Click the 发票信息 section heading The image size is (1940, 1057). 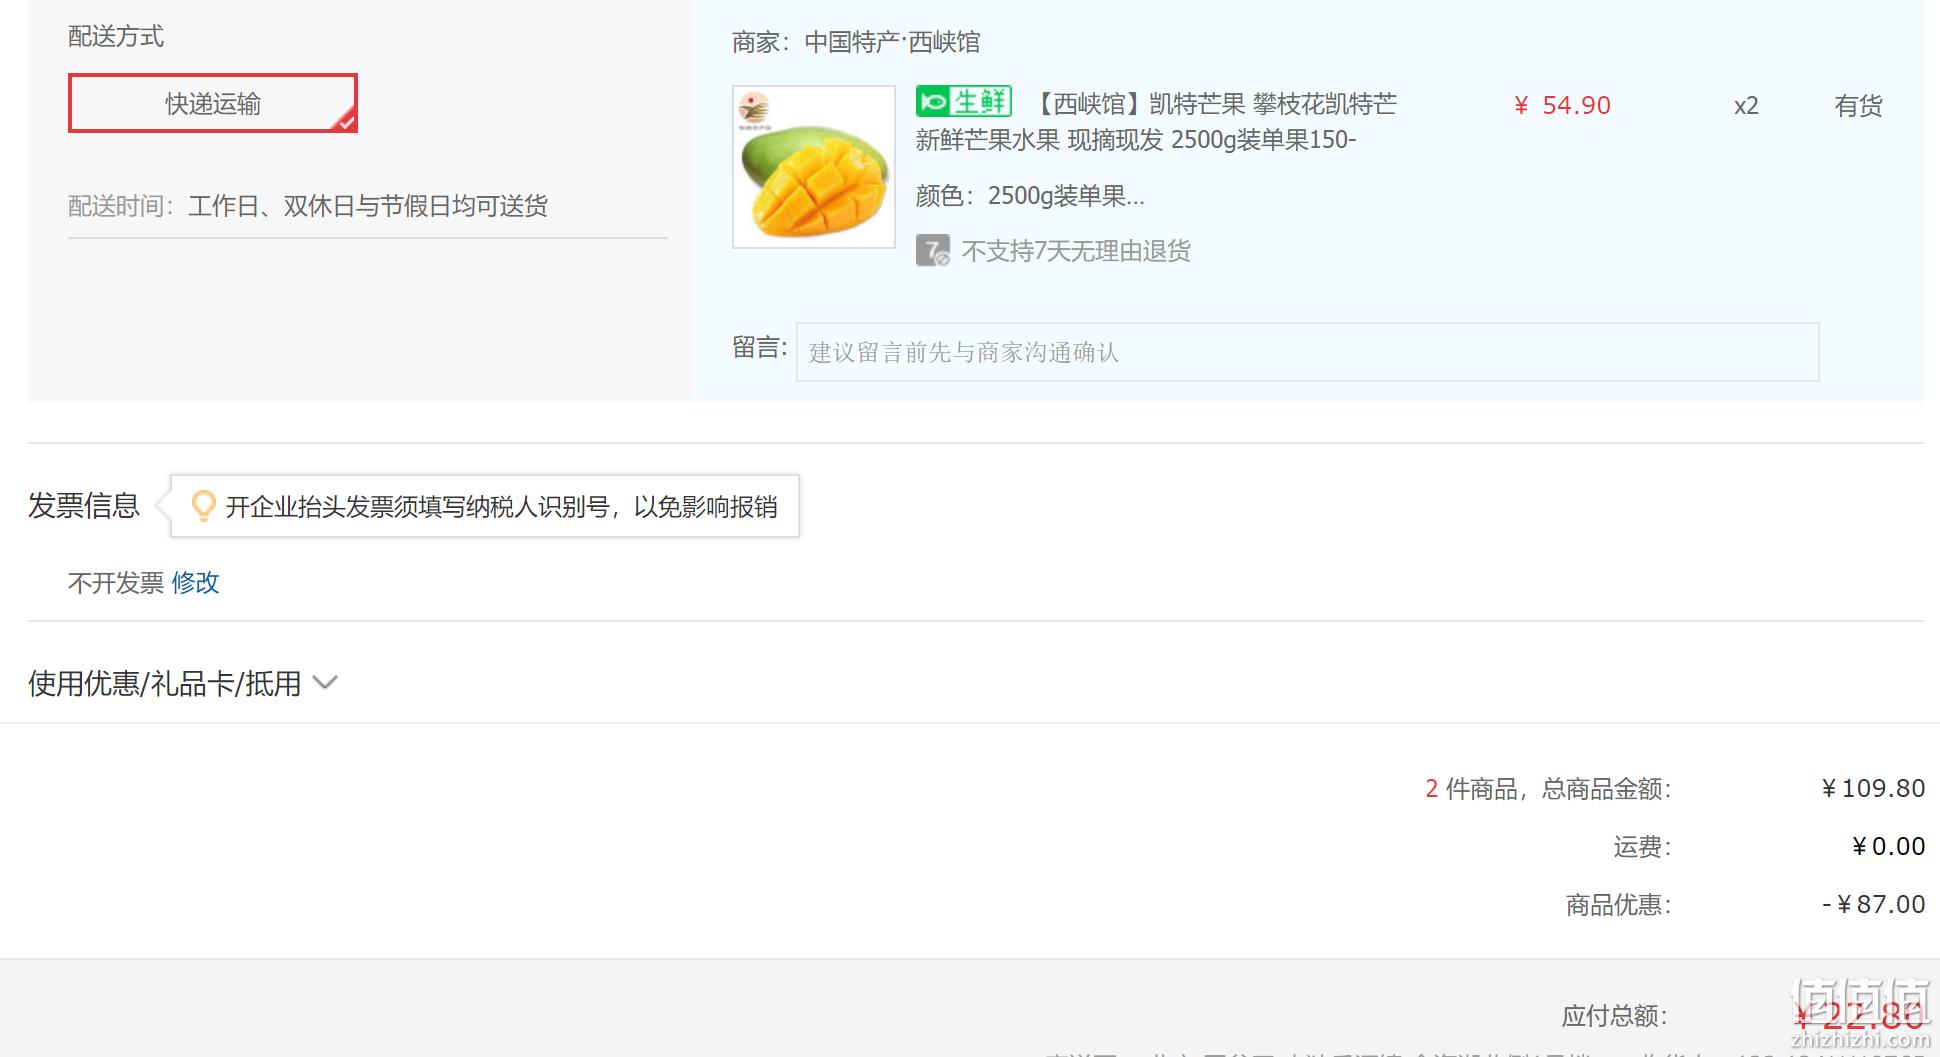pos(84,506)
